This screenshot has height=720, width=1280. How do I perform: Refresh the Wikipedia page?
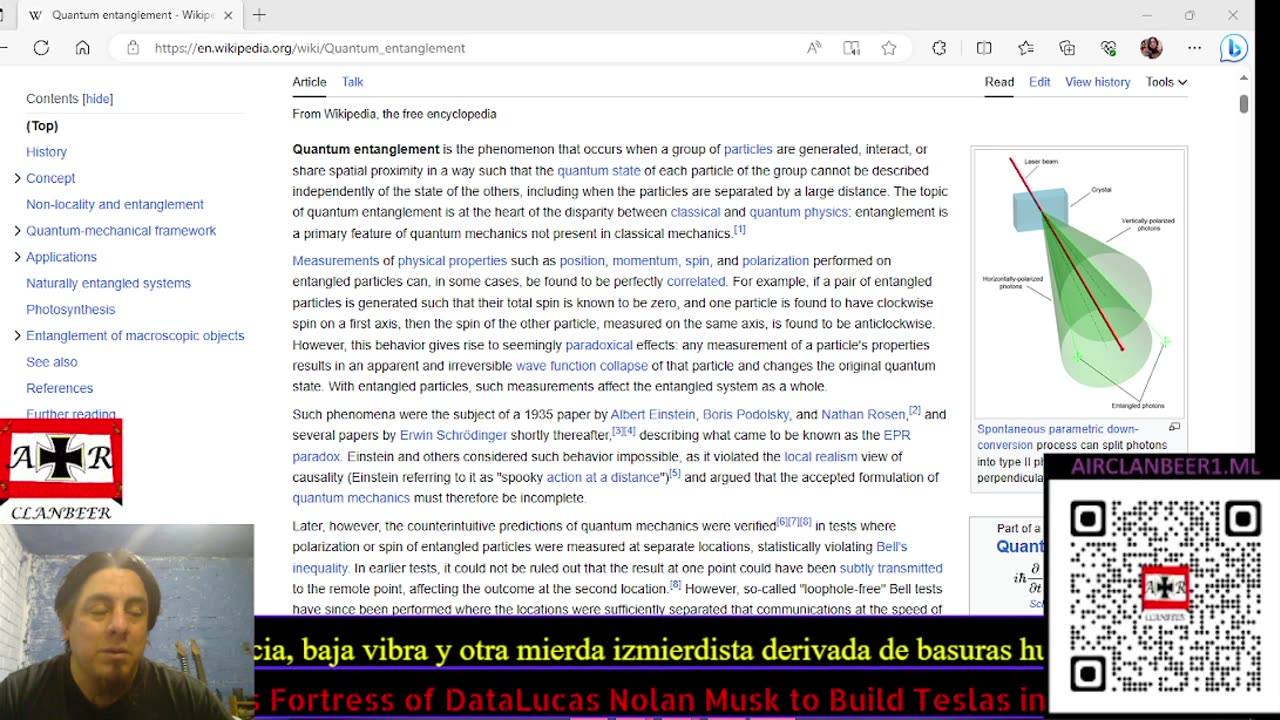[41, 48]
